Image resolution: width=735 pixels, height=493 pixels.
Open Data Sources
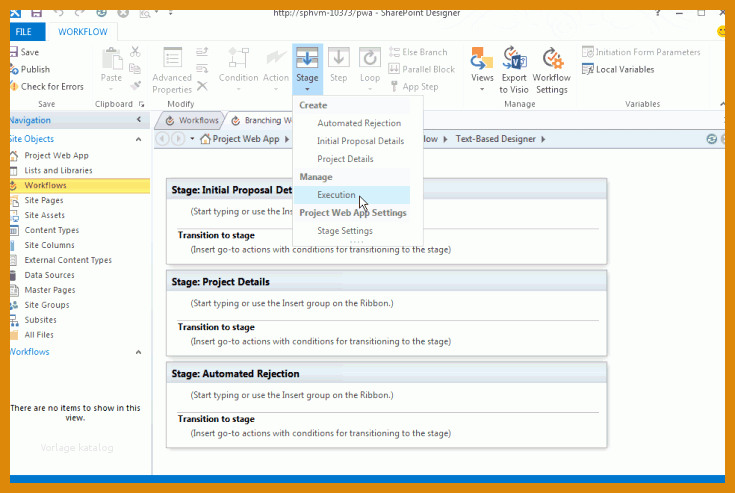click(x=49, y=275)
